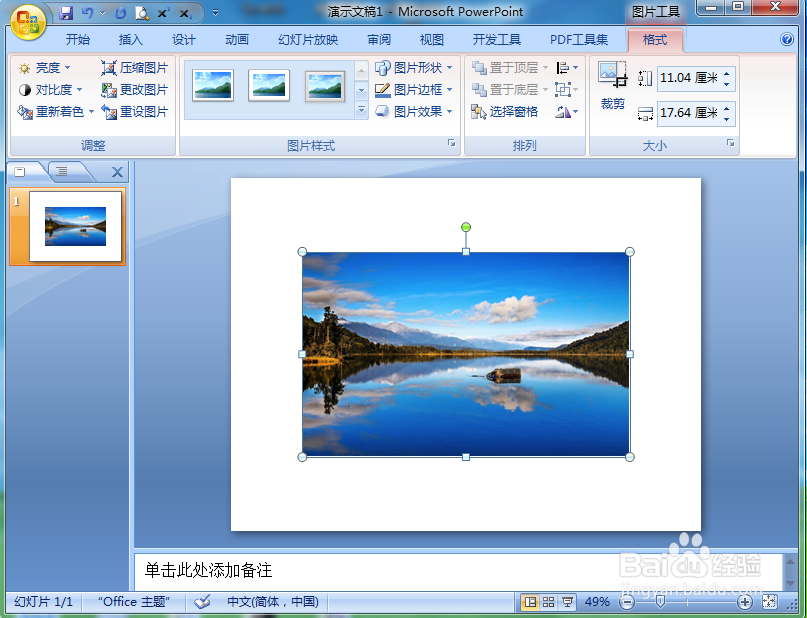Go to the 幻灯片放映 tab

(308, 40)
